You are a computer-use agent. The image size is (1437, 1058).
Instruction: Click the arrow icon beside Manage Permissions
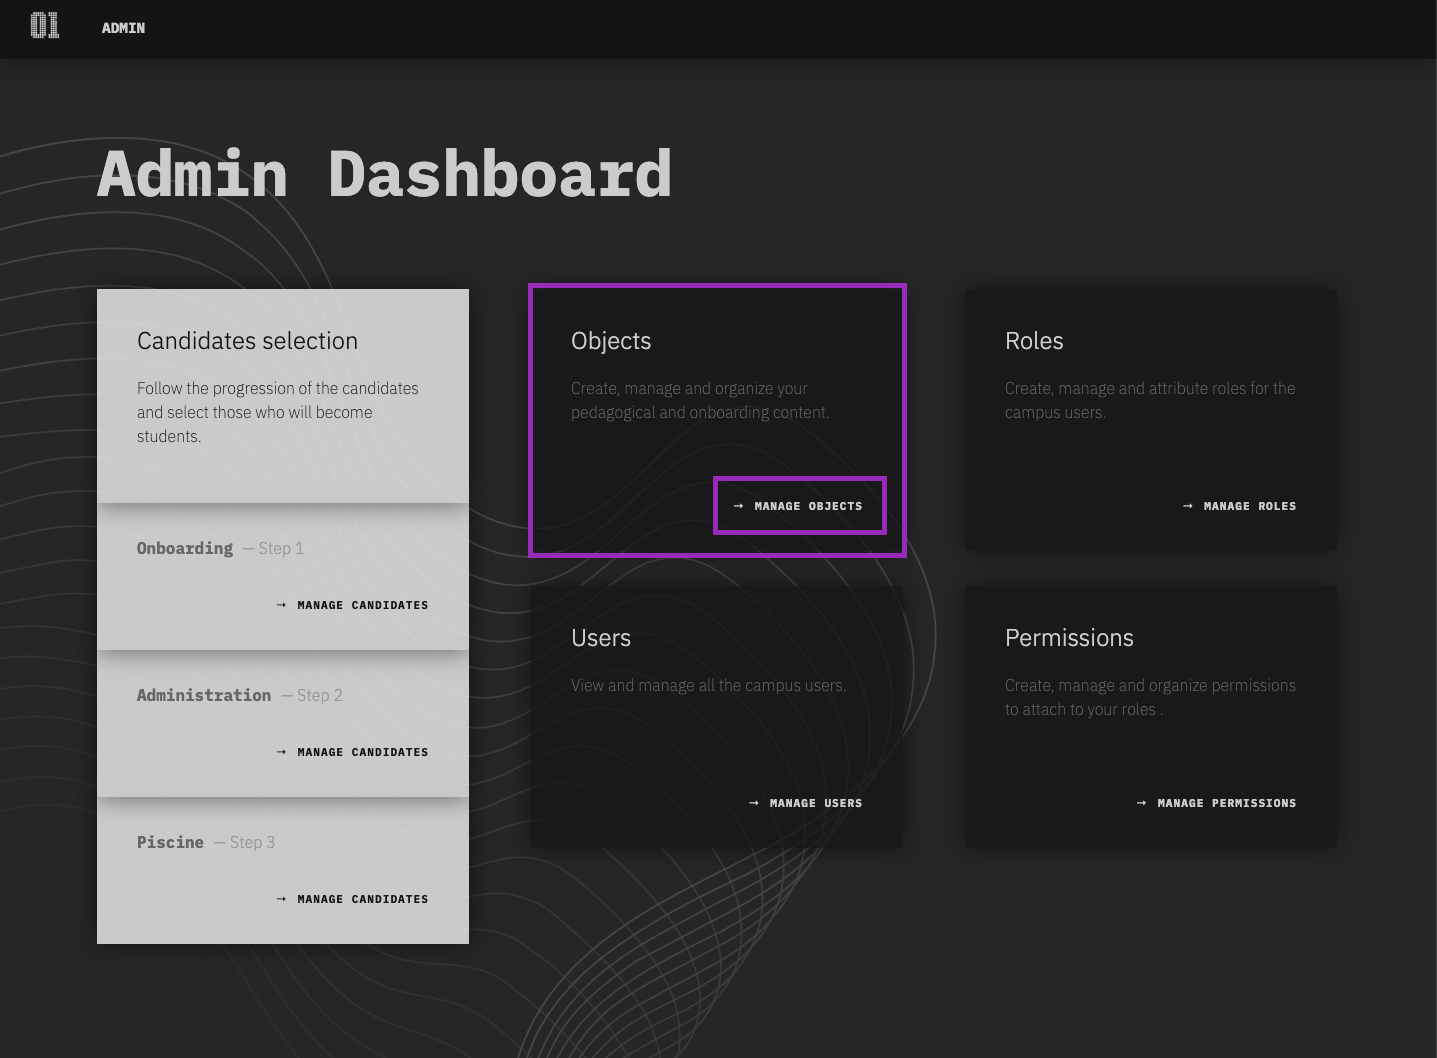pos(1142,803)
